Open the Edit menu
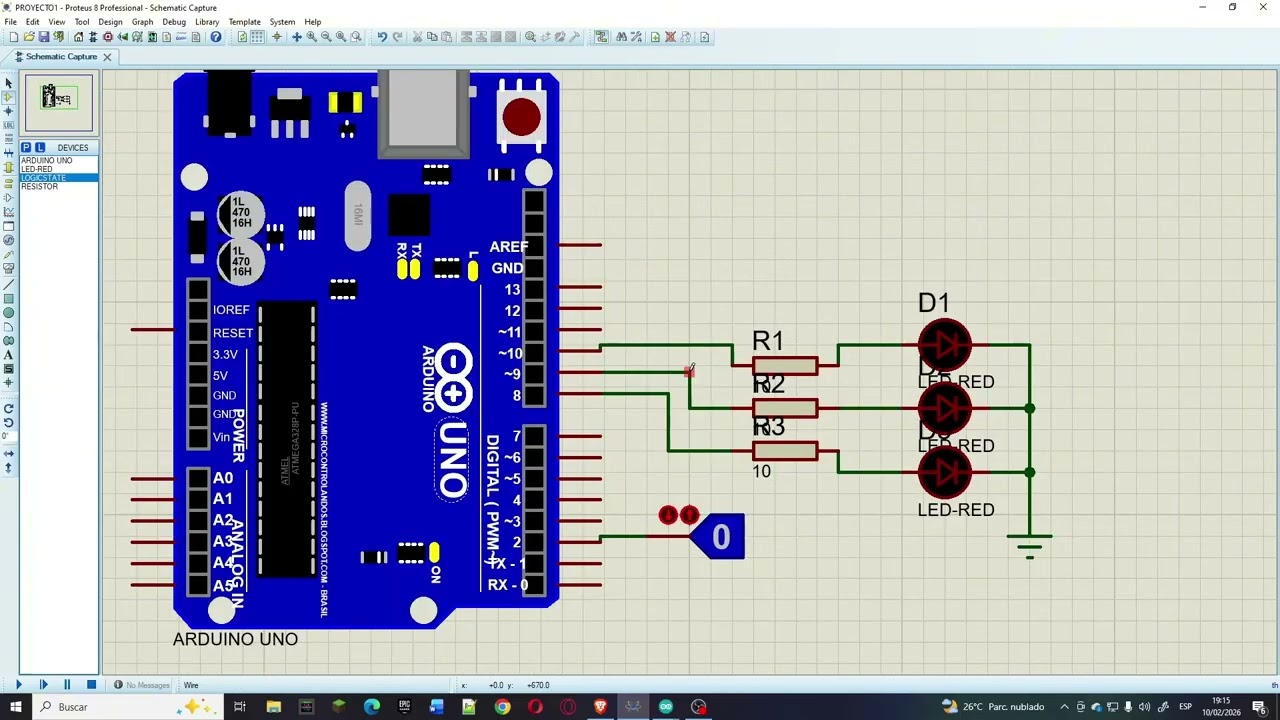Image resolution: width=1280 pixels, height=720 pixels. tap(33, 22)
